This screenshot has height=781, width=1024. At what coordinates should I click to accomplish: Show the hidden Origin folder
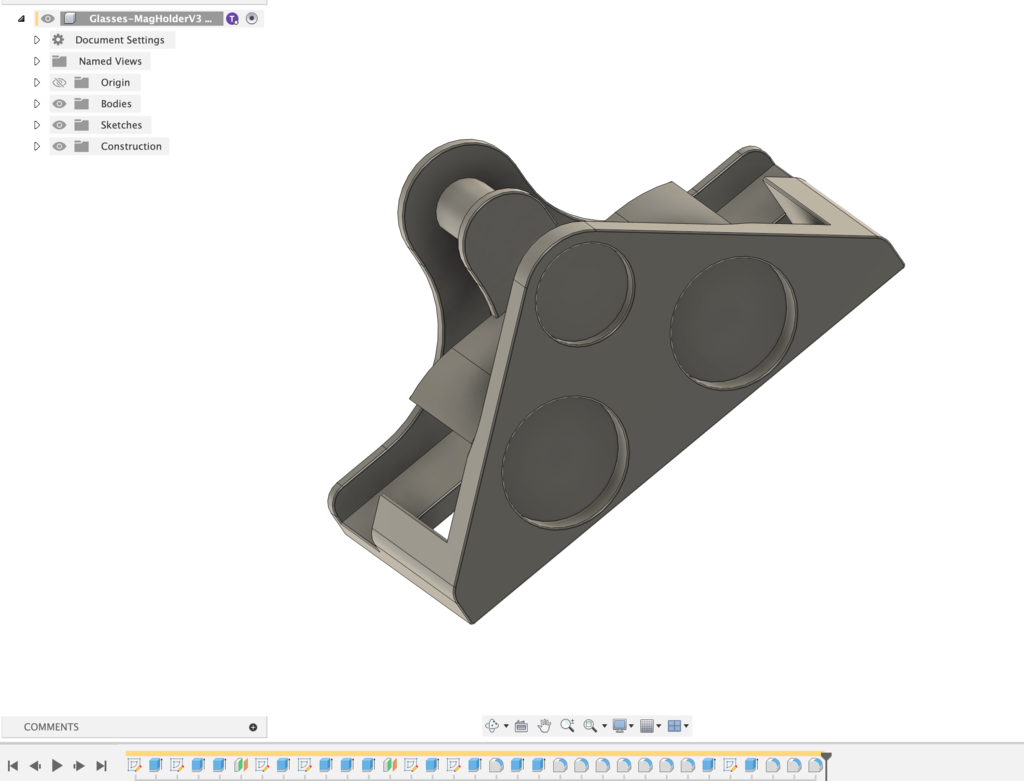tap(59, 83)
